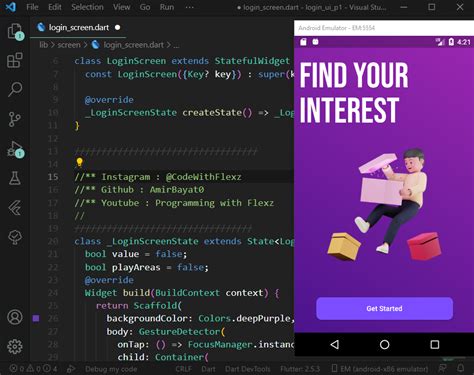Open the View menu

(121, 7)
